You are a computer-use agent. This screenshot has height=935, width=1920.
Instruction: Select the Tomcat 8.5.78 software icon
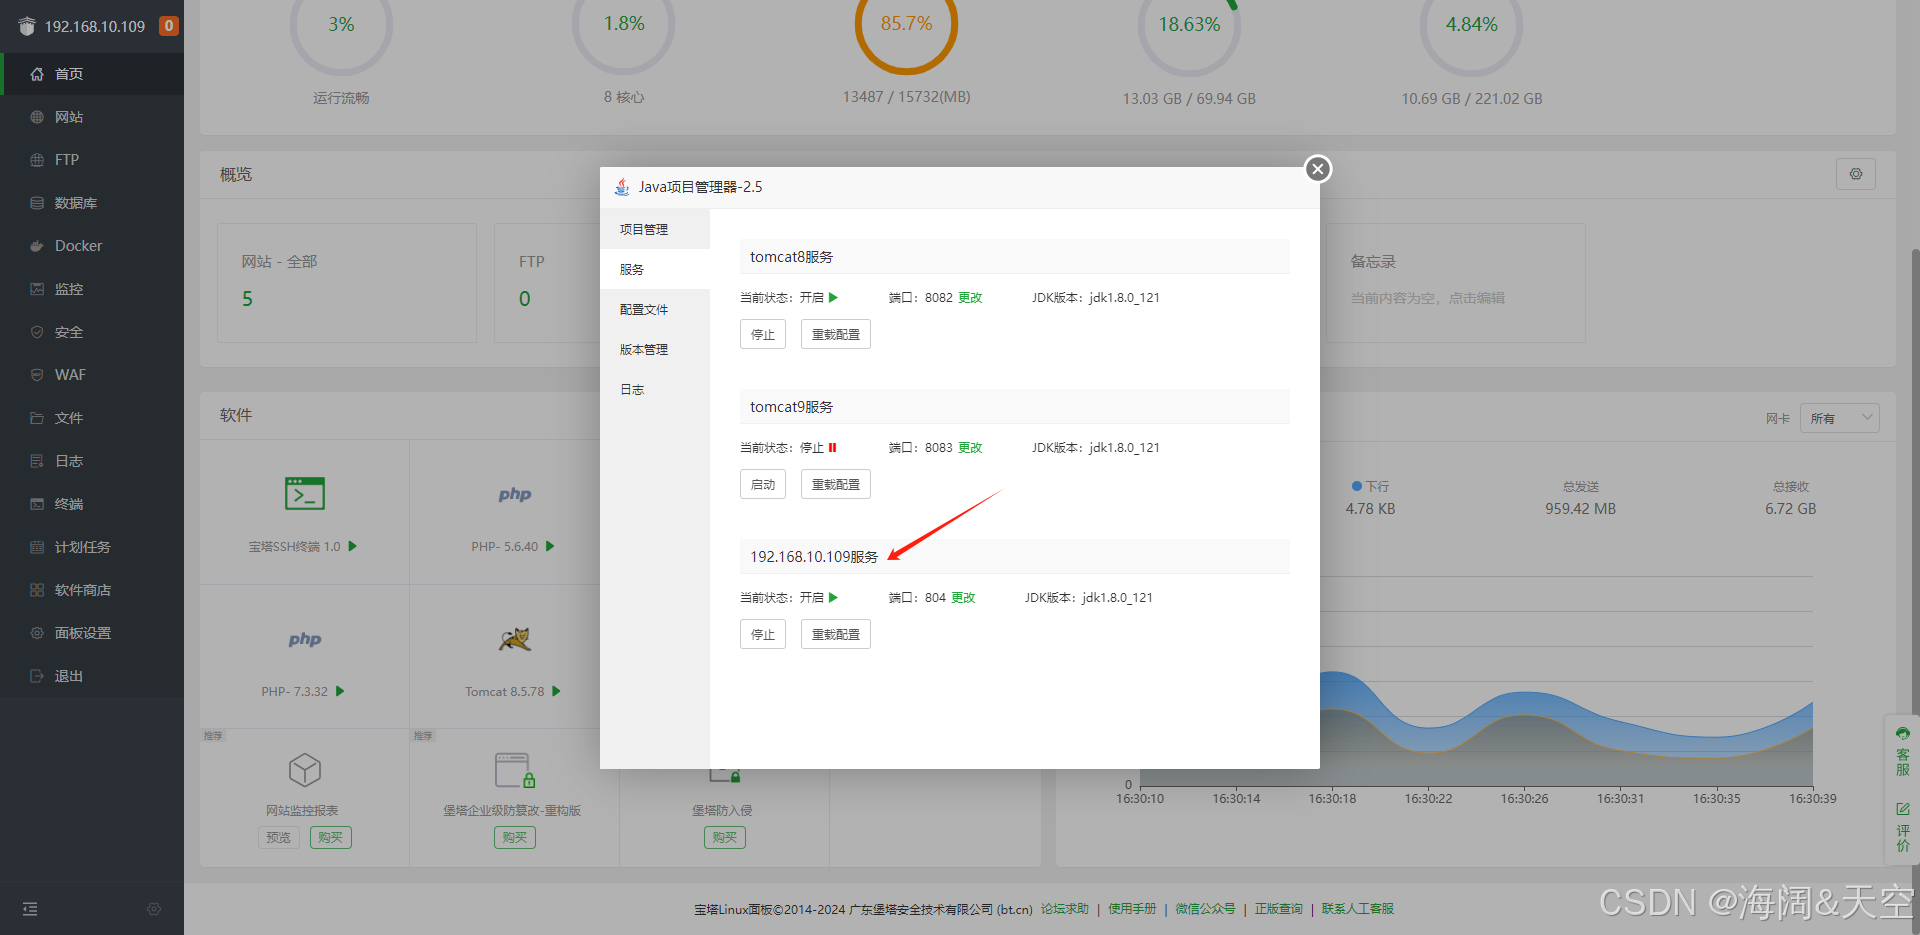pyautogui.click(x=514, y=640)
